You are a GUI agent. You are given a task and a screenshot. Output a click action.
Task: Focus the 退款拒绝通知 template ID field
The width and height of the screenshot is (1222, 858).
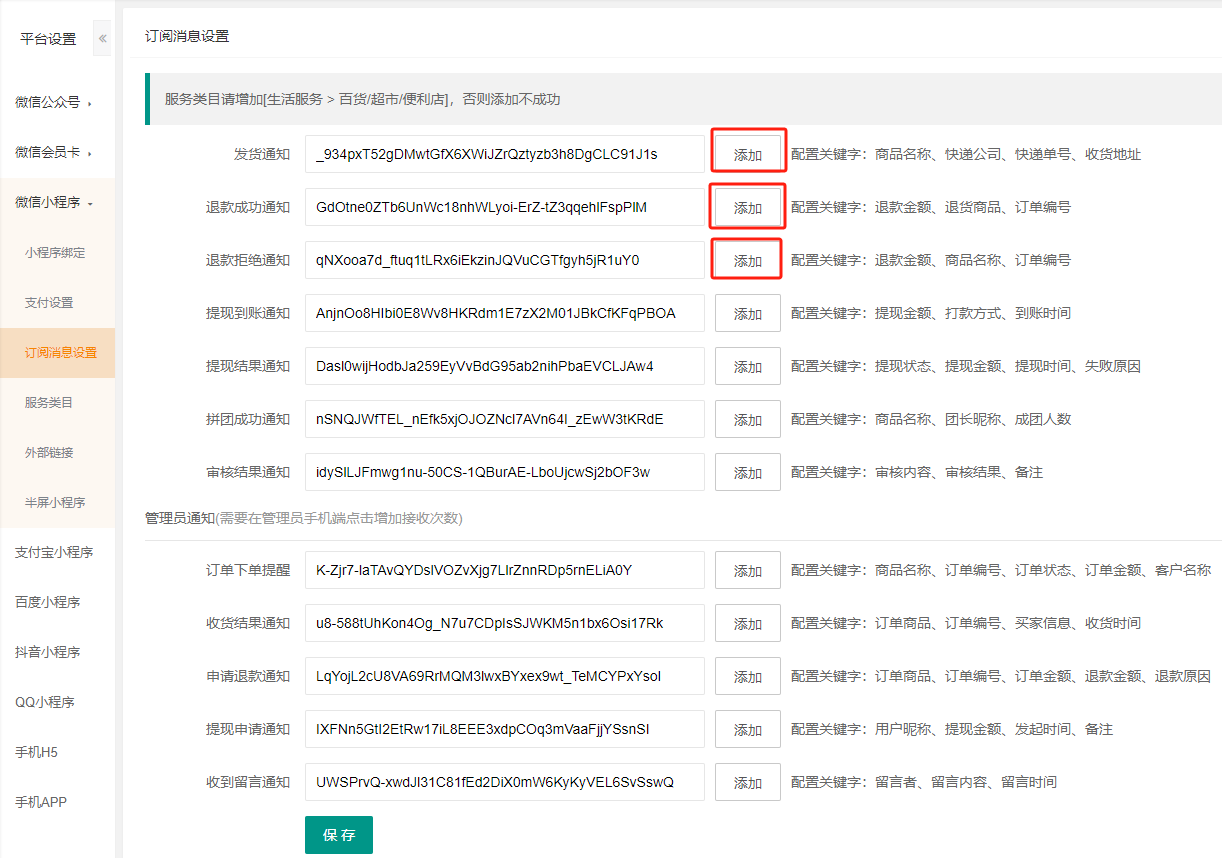(x=504, y=260)
